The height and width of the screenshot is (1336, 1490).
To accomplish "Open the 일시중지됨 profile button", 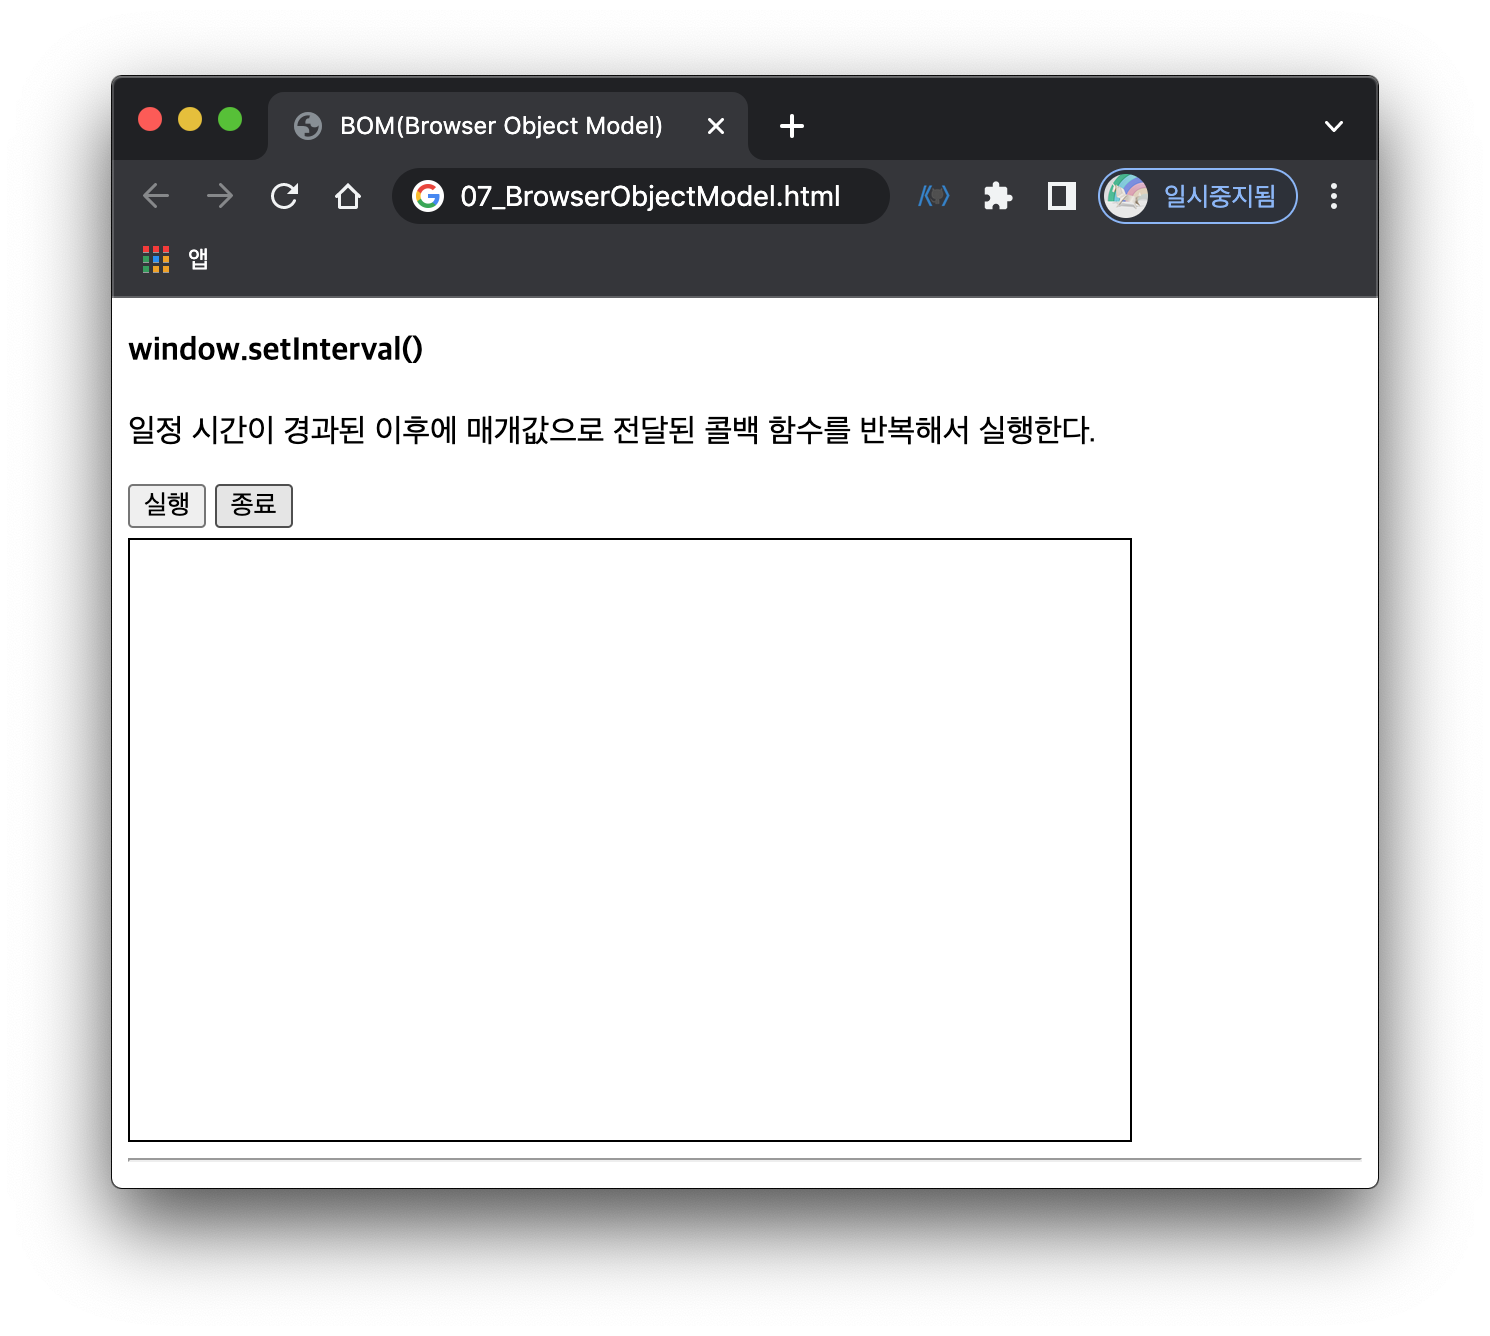I will 1197,196.
